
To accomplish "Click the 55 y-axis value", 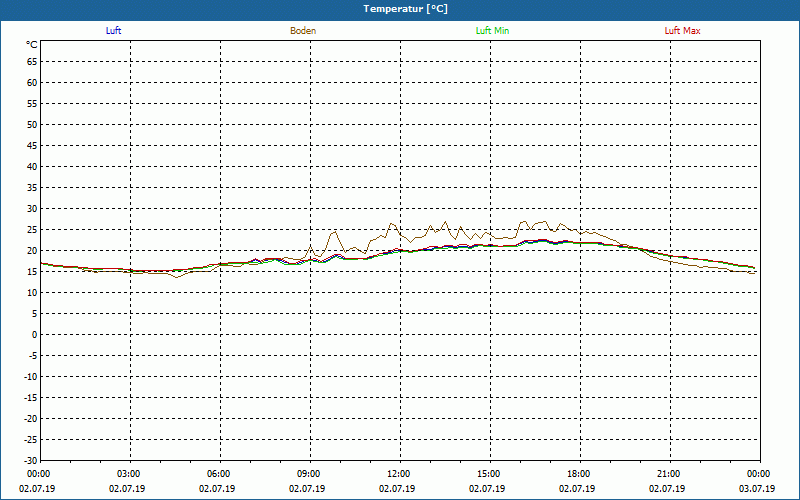I will (x=32, y=104).
